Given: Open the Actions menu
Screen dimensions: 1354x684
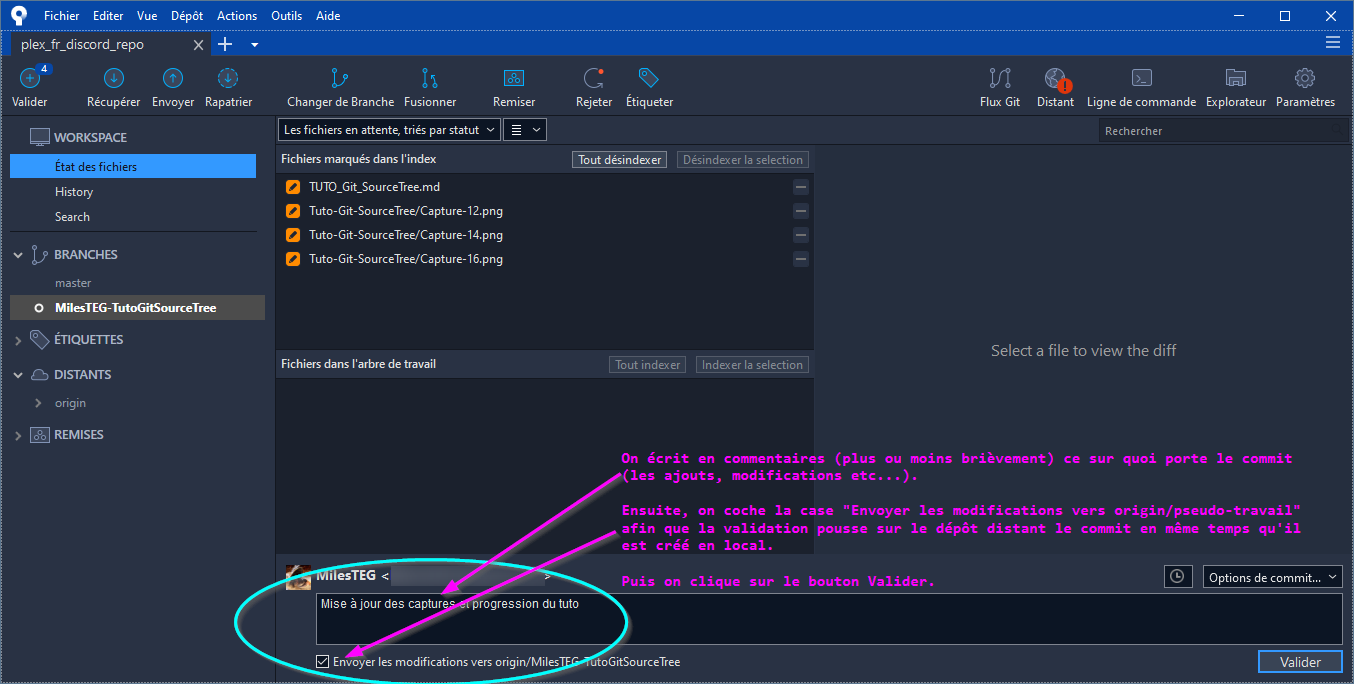Looking at the screenshot, I should 237,16.
